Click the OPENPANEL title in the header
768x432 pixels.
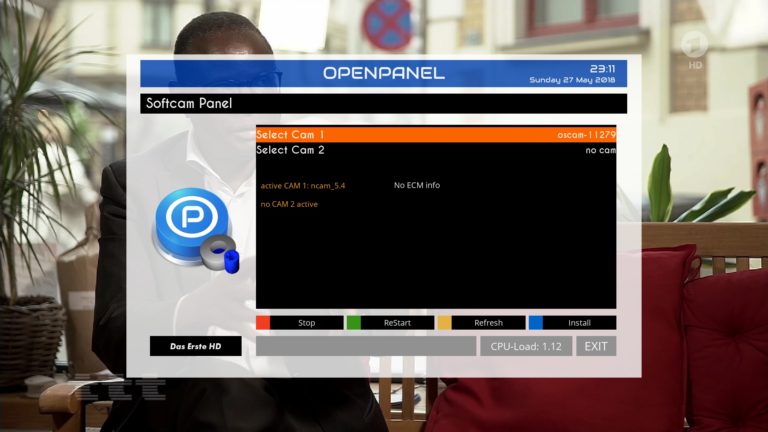tap(384, 73)
